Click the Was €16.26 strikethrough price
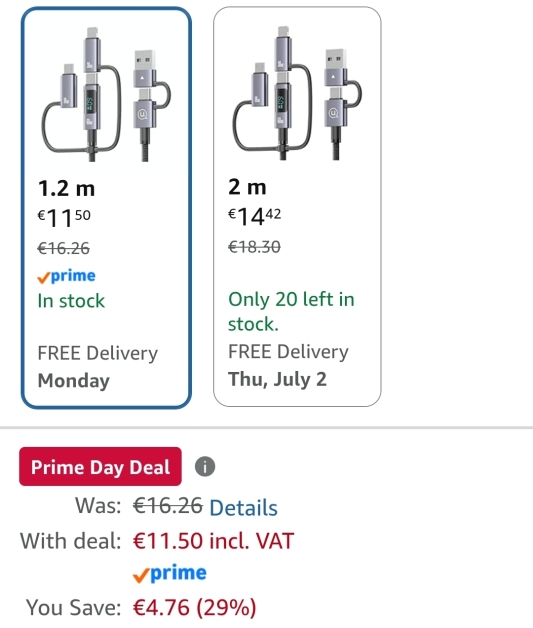This screenshot has width=533, height=628. pyautogui.click(x=168, y=505)
